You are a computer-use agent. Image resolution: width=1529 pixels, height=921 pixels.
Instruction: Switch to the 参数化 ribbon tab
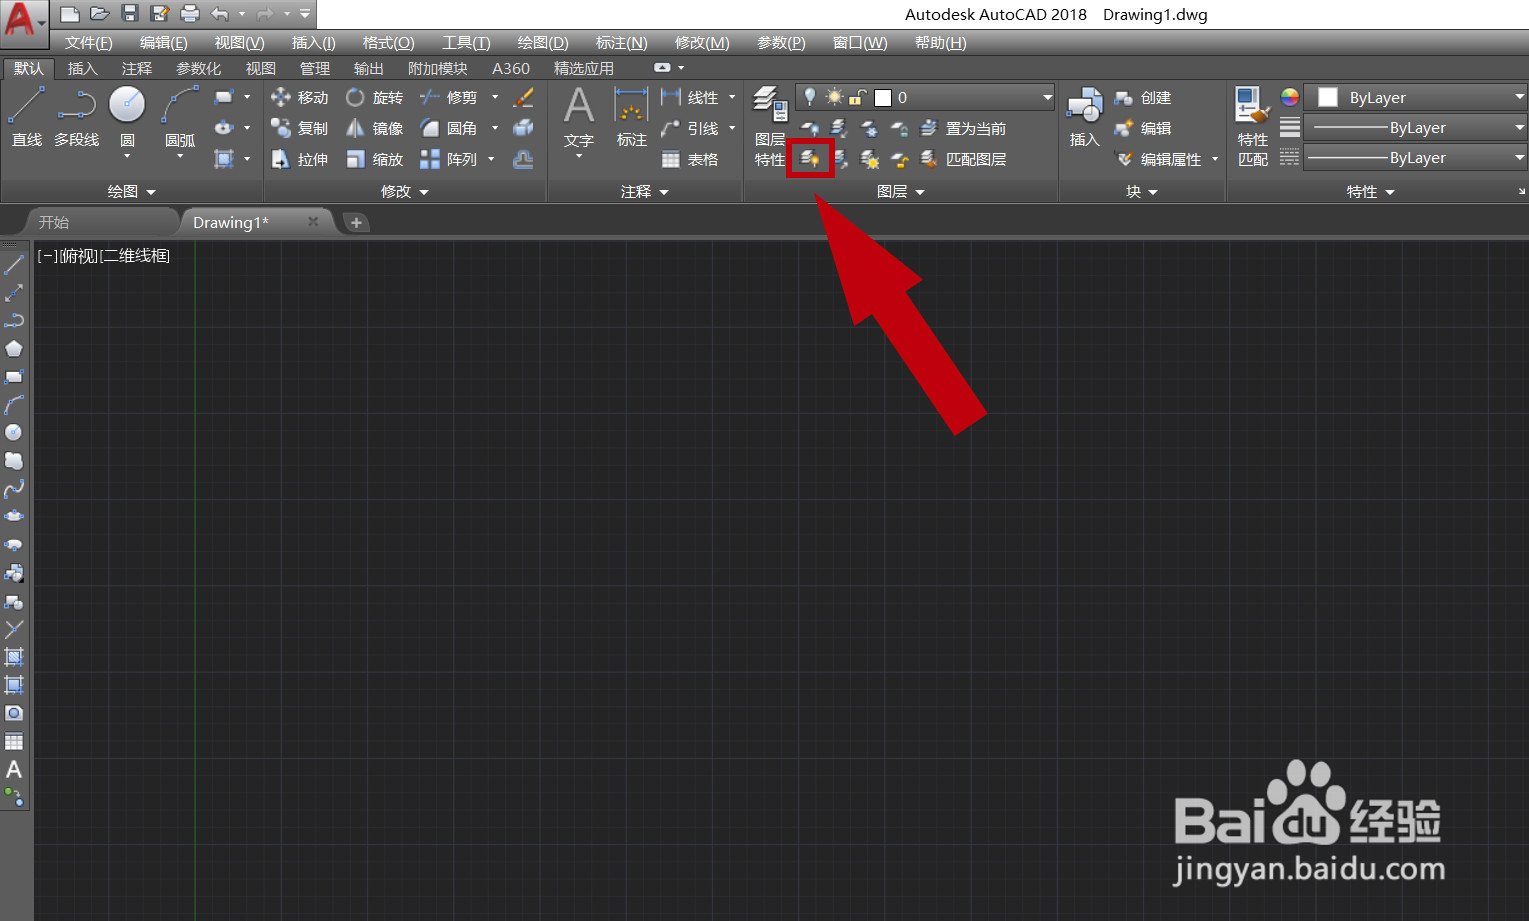(199, 68)
